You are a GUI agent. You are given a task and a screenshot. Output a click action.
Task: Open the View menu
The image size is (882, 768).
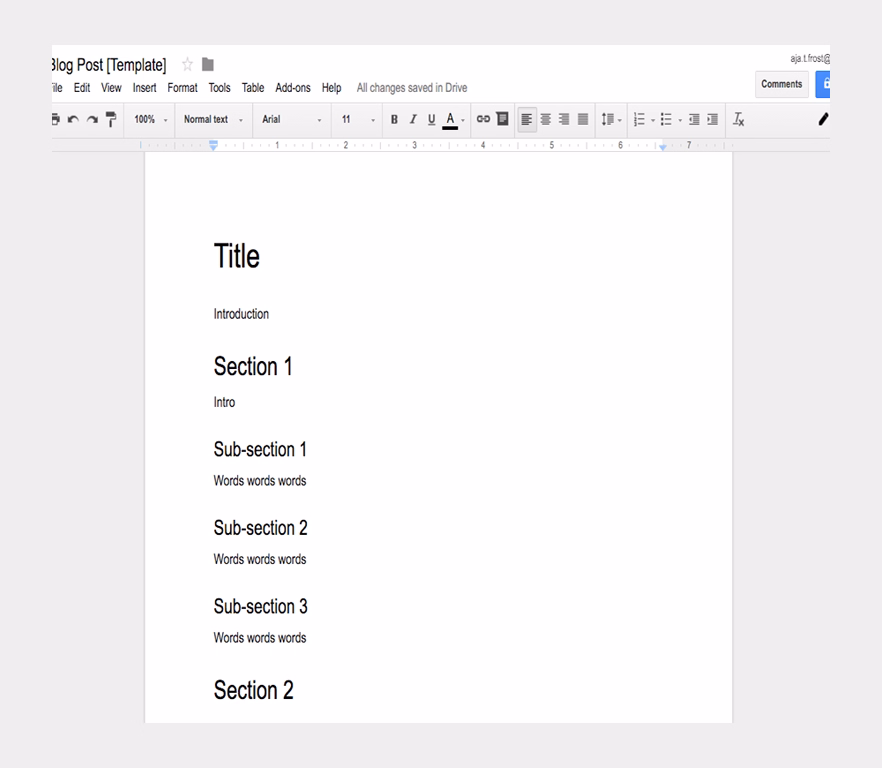111,88
